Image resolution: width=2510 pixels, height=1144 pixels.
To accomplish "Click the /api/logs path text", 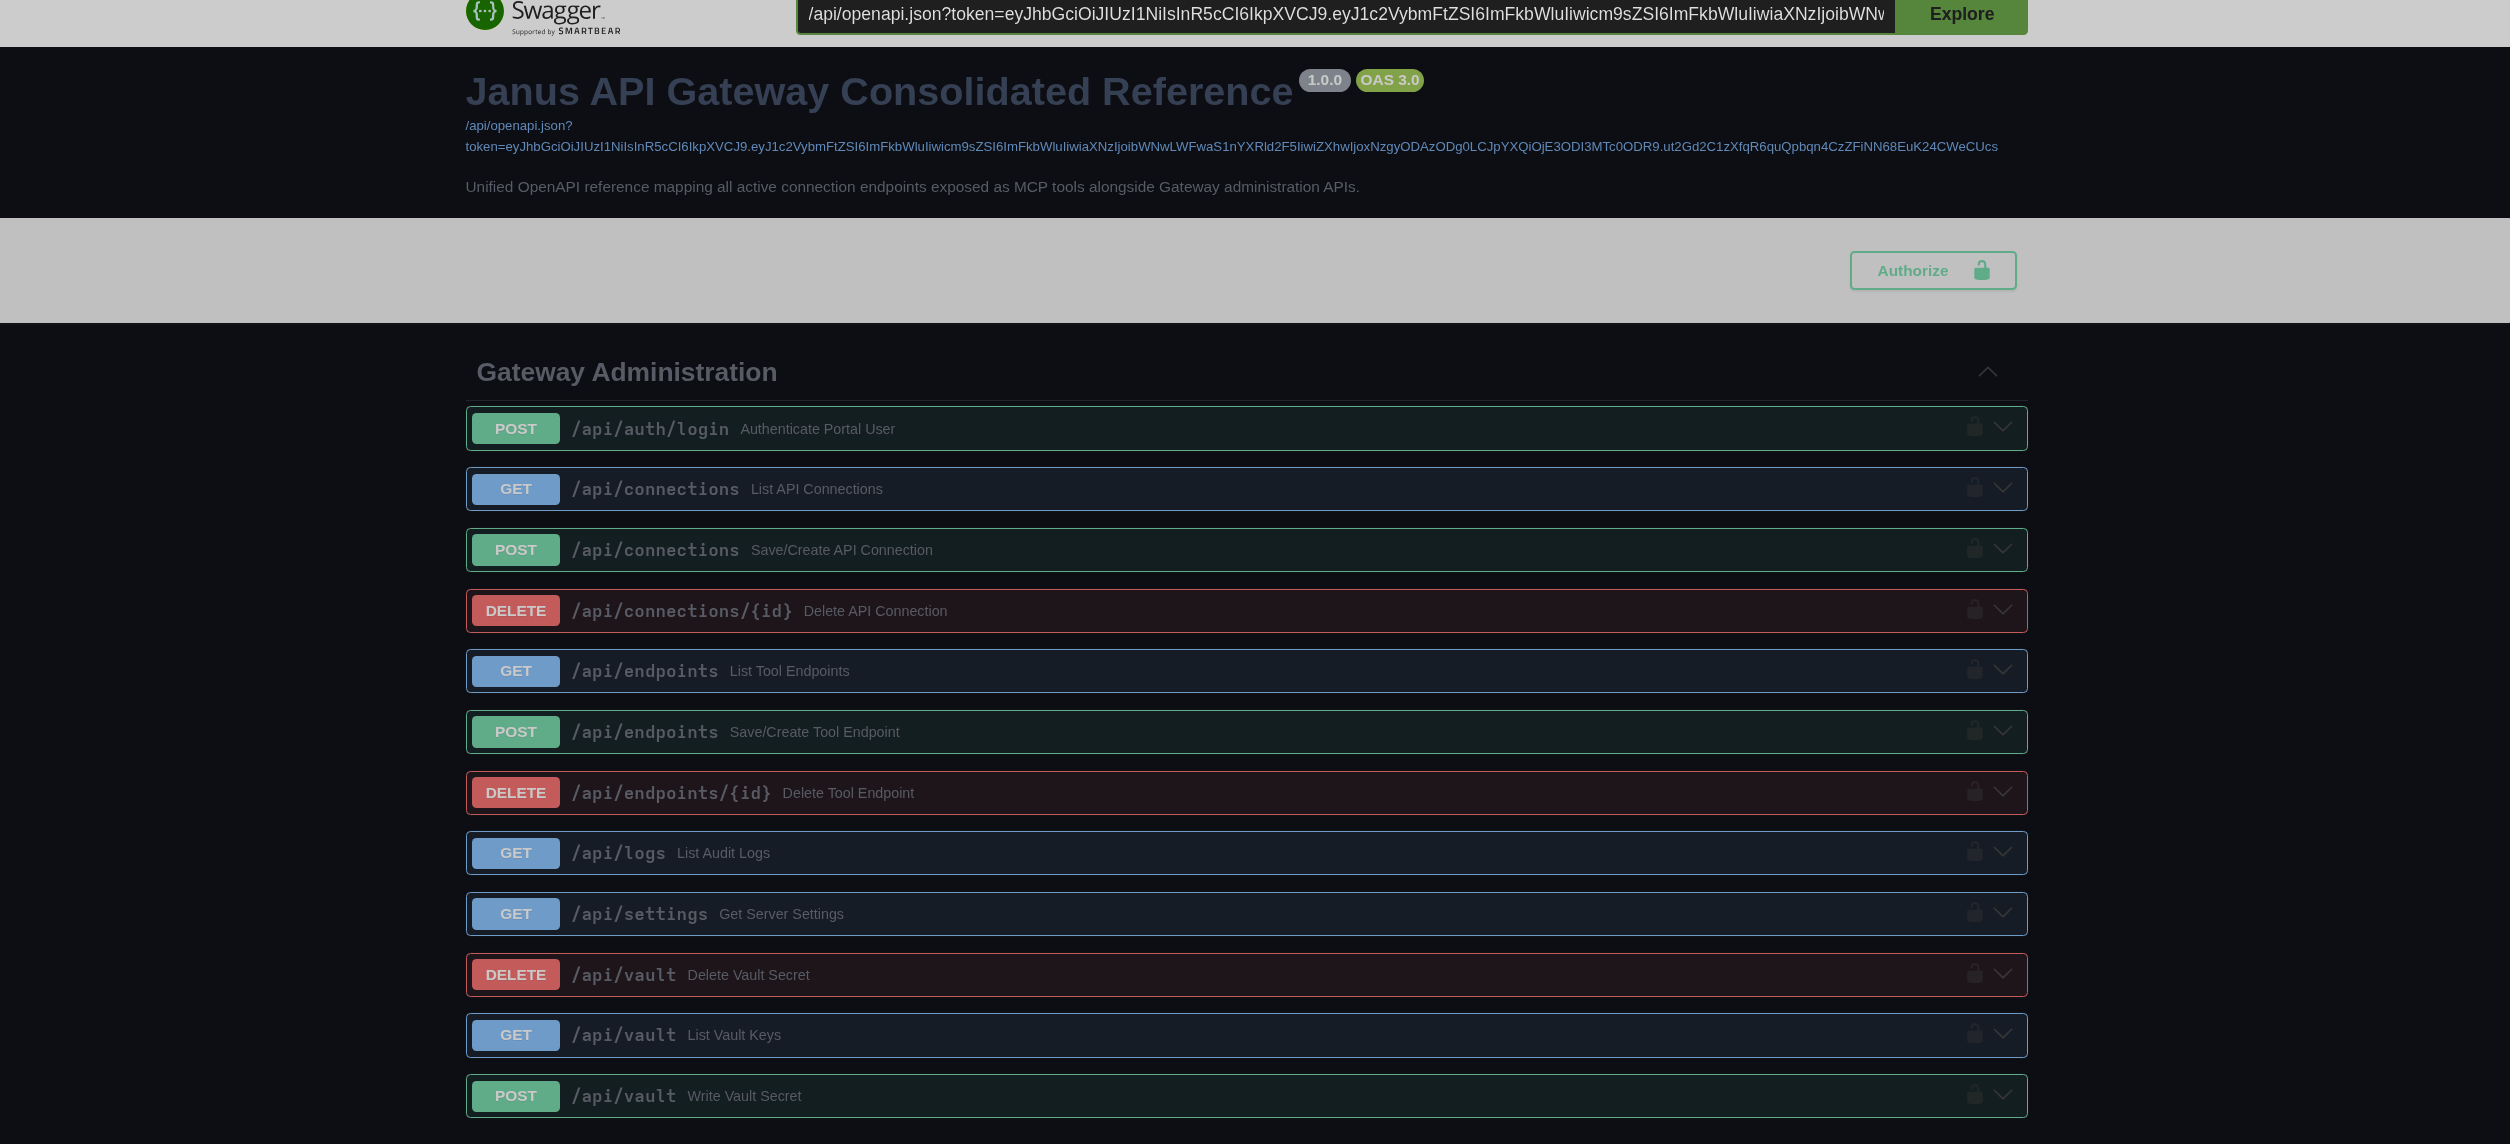I will pos(618,853).
